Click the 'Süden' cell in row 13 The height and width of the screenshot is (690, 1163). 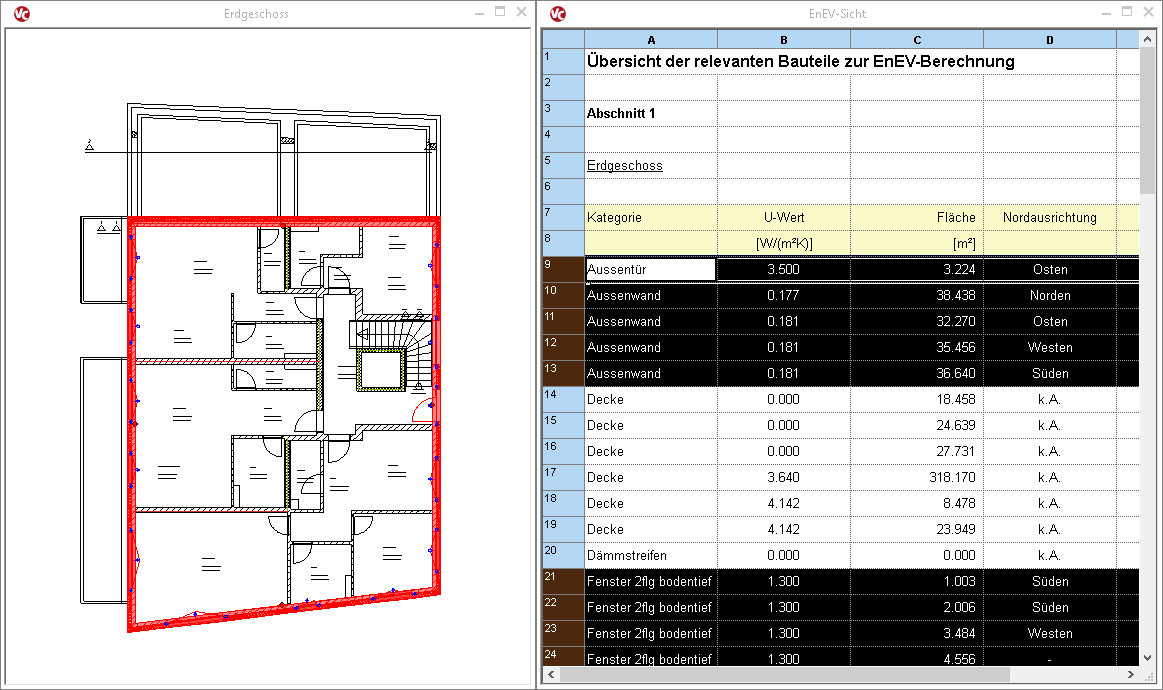1050,373
